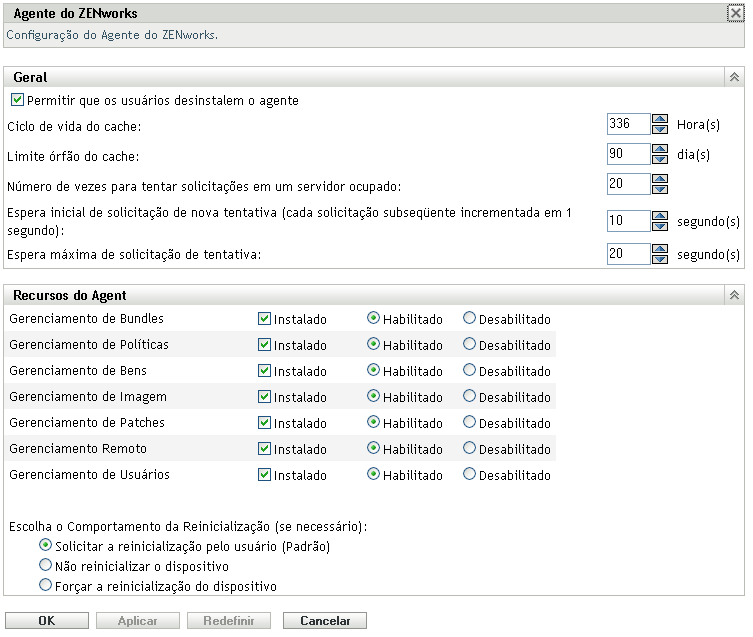Decrease Espera máxima de solicitação seconds
The image size is (753, 637).
(x=660, y=258)
